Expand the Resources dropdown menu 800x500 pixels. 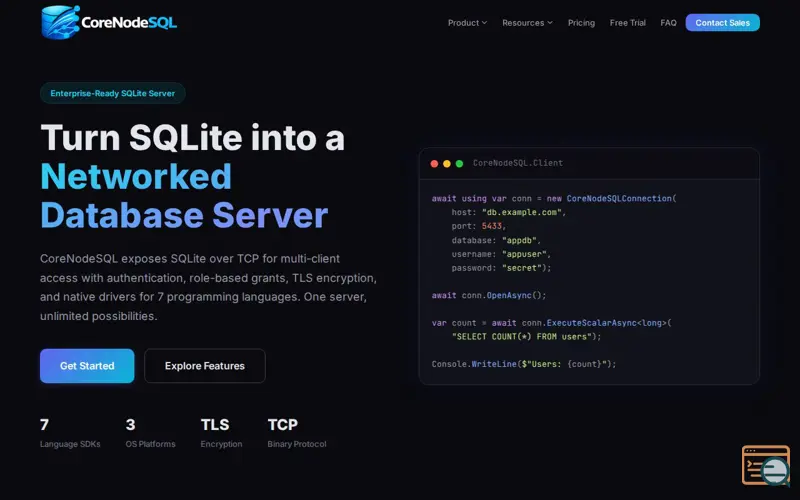click(x=527, y=23)
